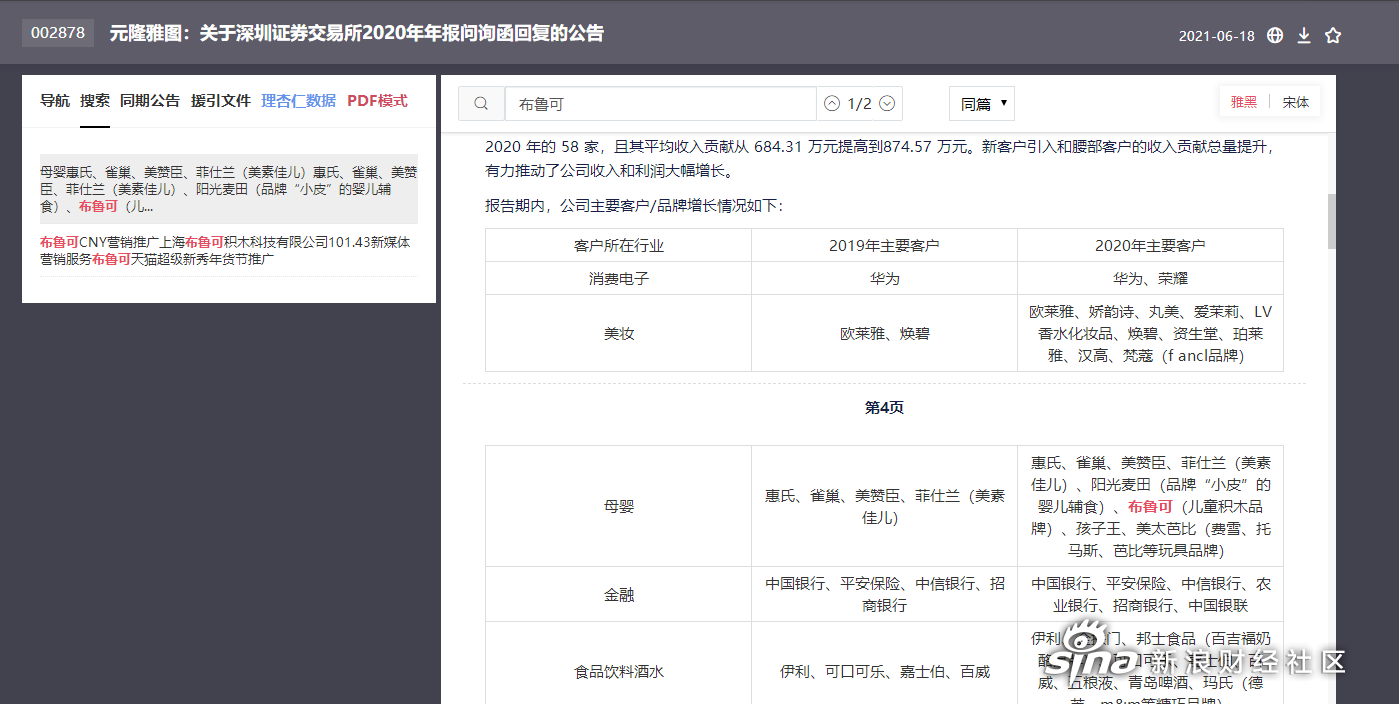Click the globe icon in the header
Image resolution: width=1399 pixels, height=704 pixels.
[x=1275, y=35]
